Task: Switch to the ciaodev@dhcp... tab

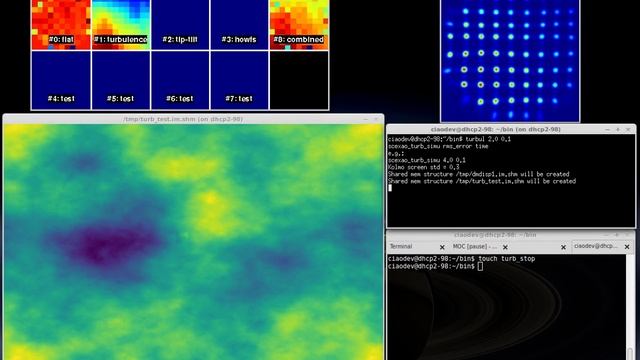Action: pyautogui.click(x=602, y=246)
